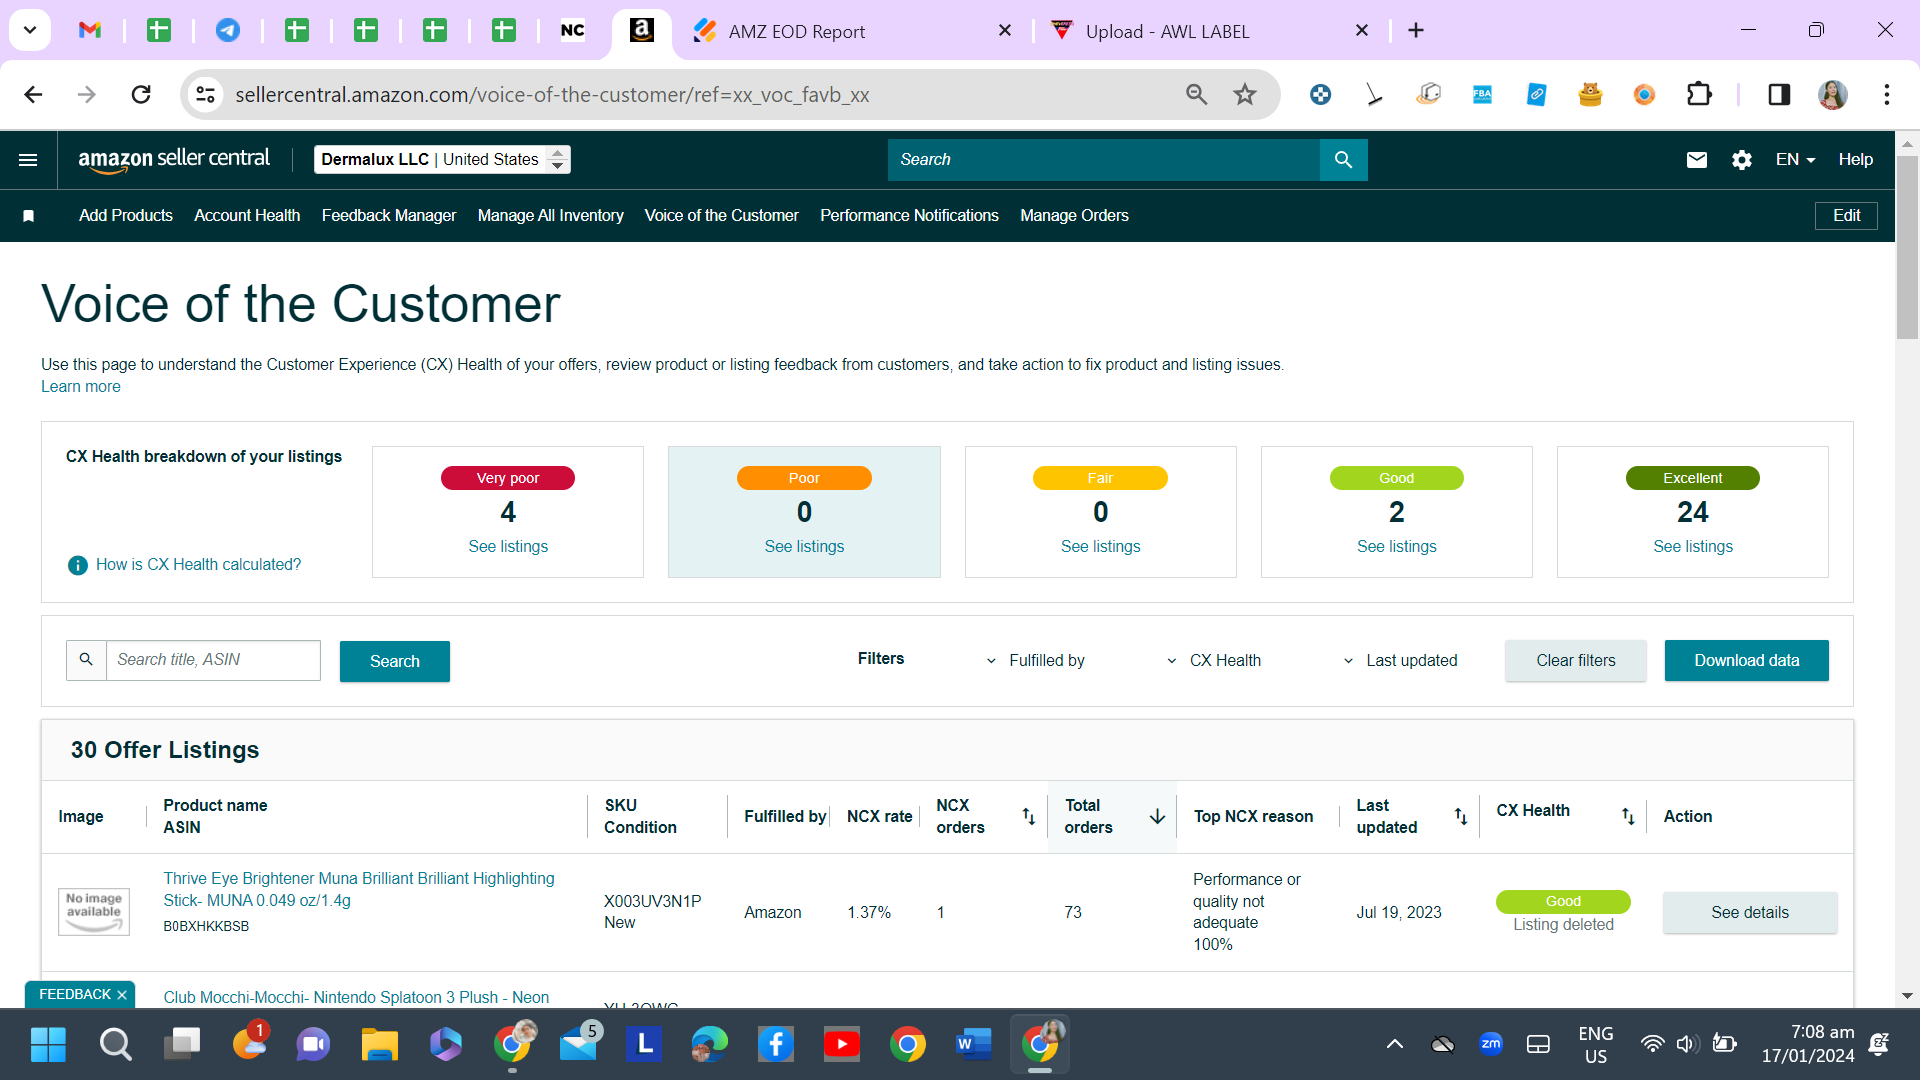Click the browser address bar URL
The width and height of the screenshot is (1920, 1080).
click(552, 95)
